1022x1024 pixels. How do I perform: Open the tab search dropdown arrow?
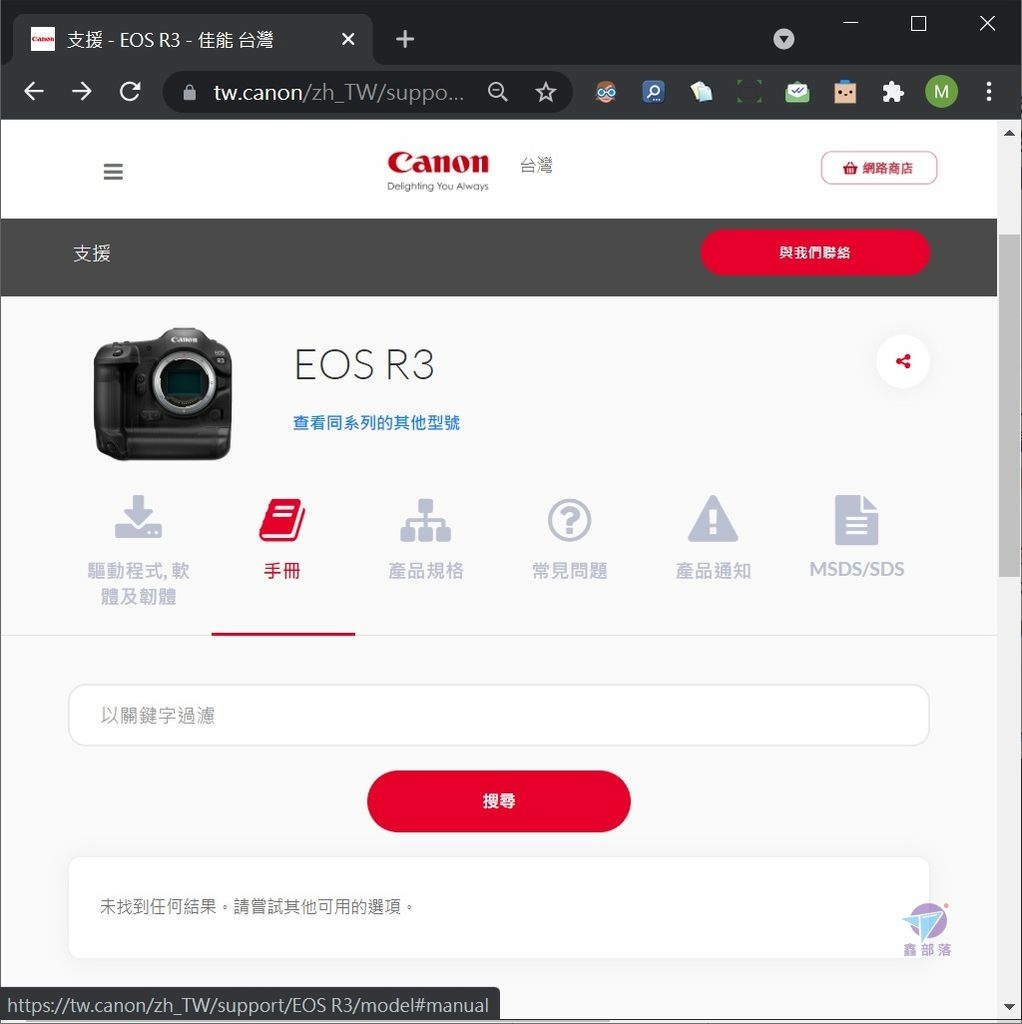(784, 39)
